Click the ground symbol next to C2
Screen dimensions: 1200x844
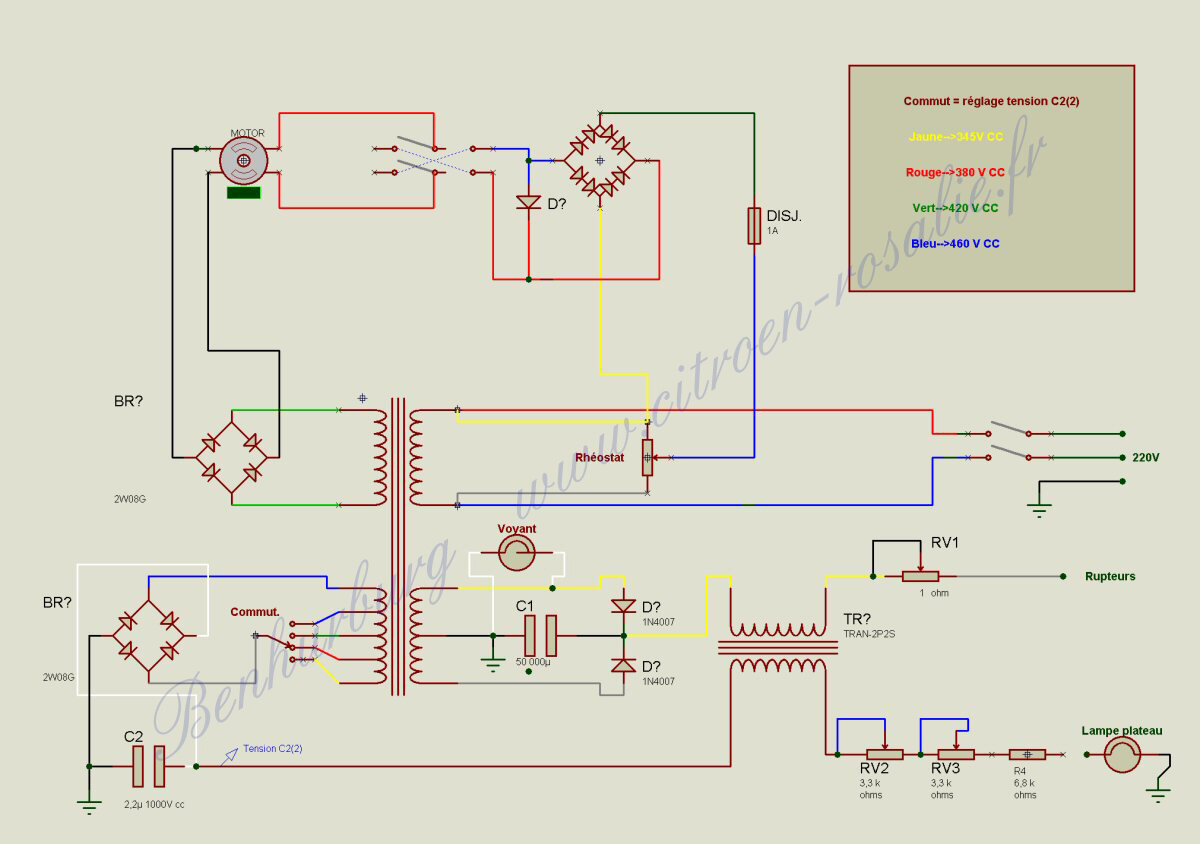[x=90, y=806]
